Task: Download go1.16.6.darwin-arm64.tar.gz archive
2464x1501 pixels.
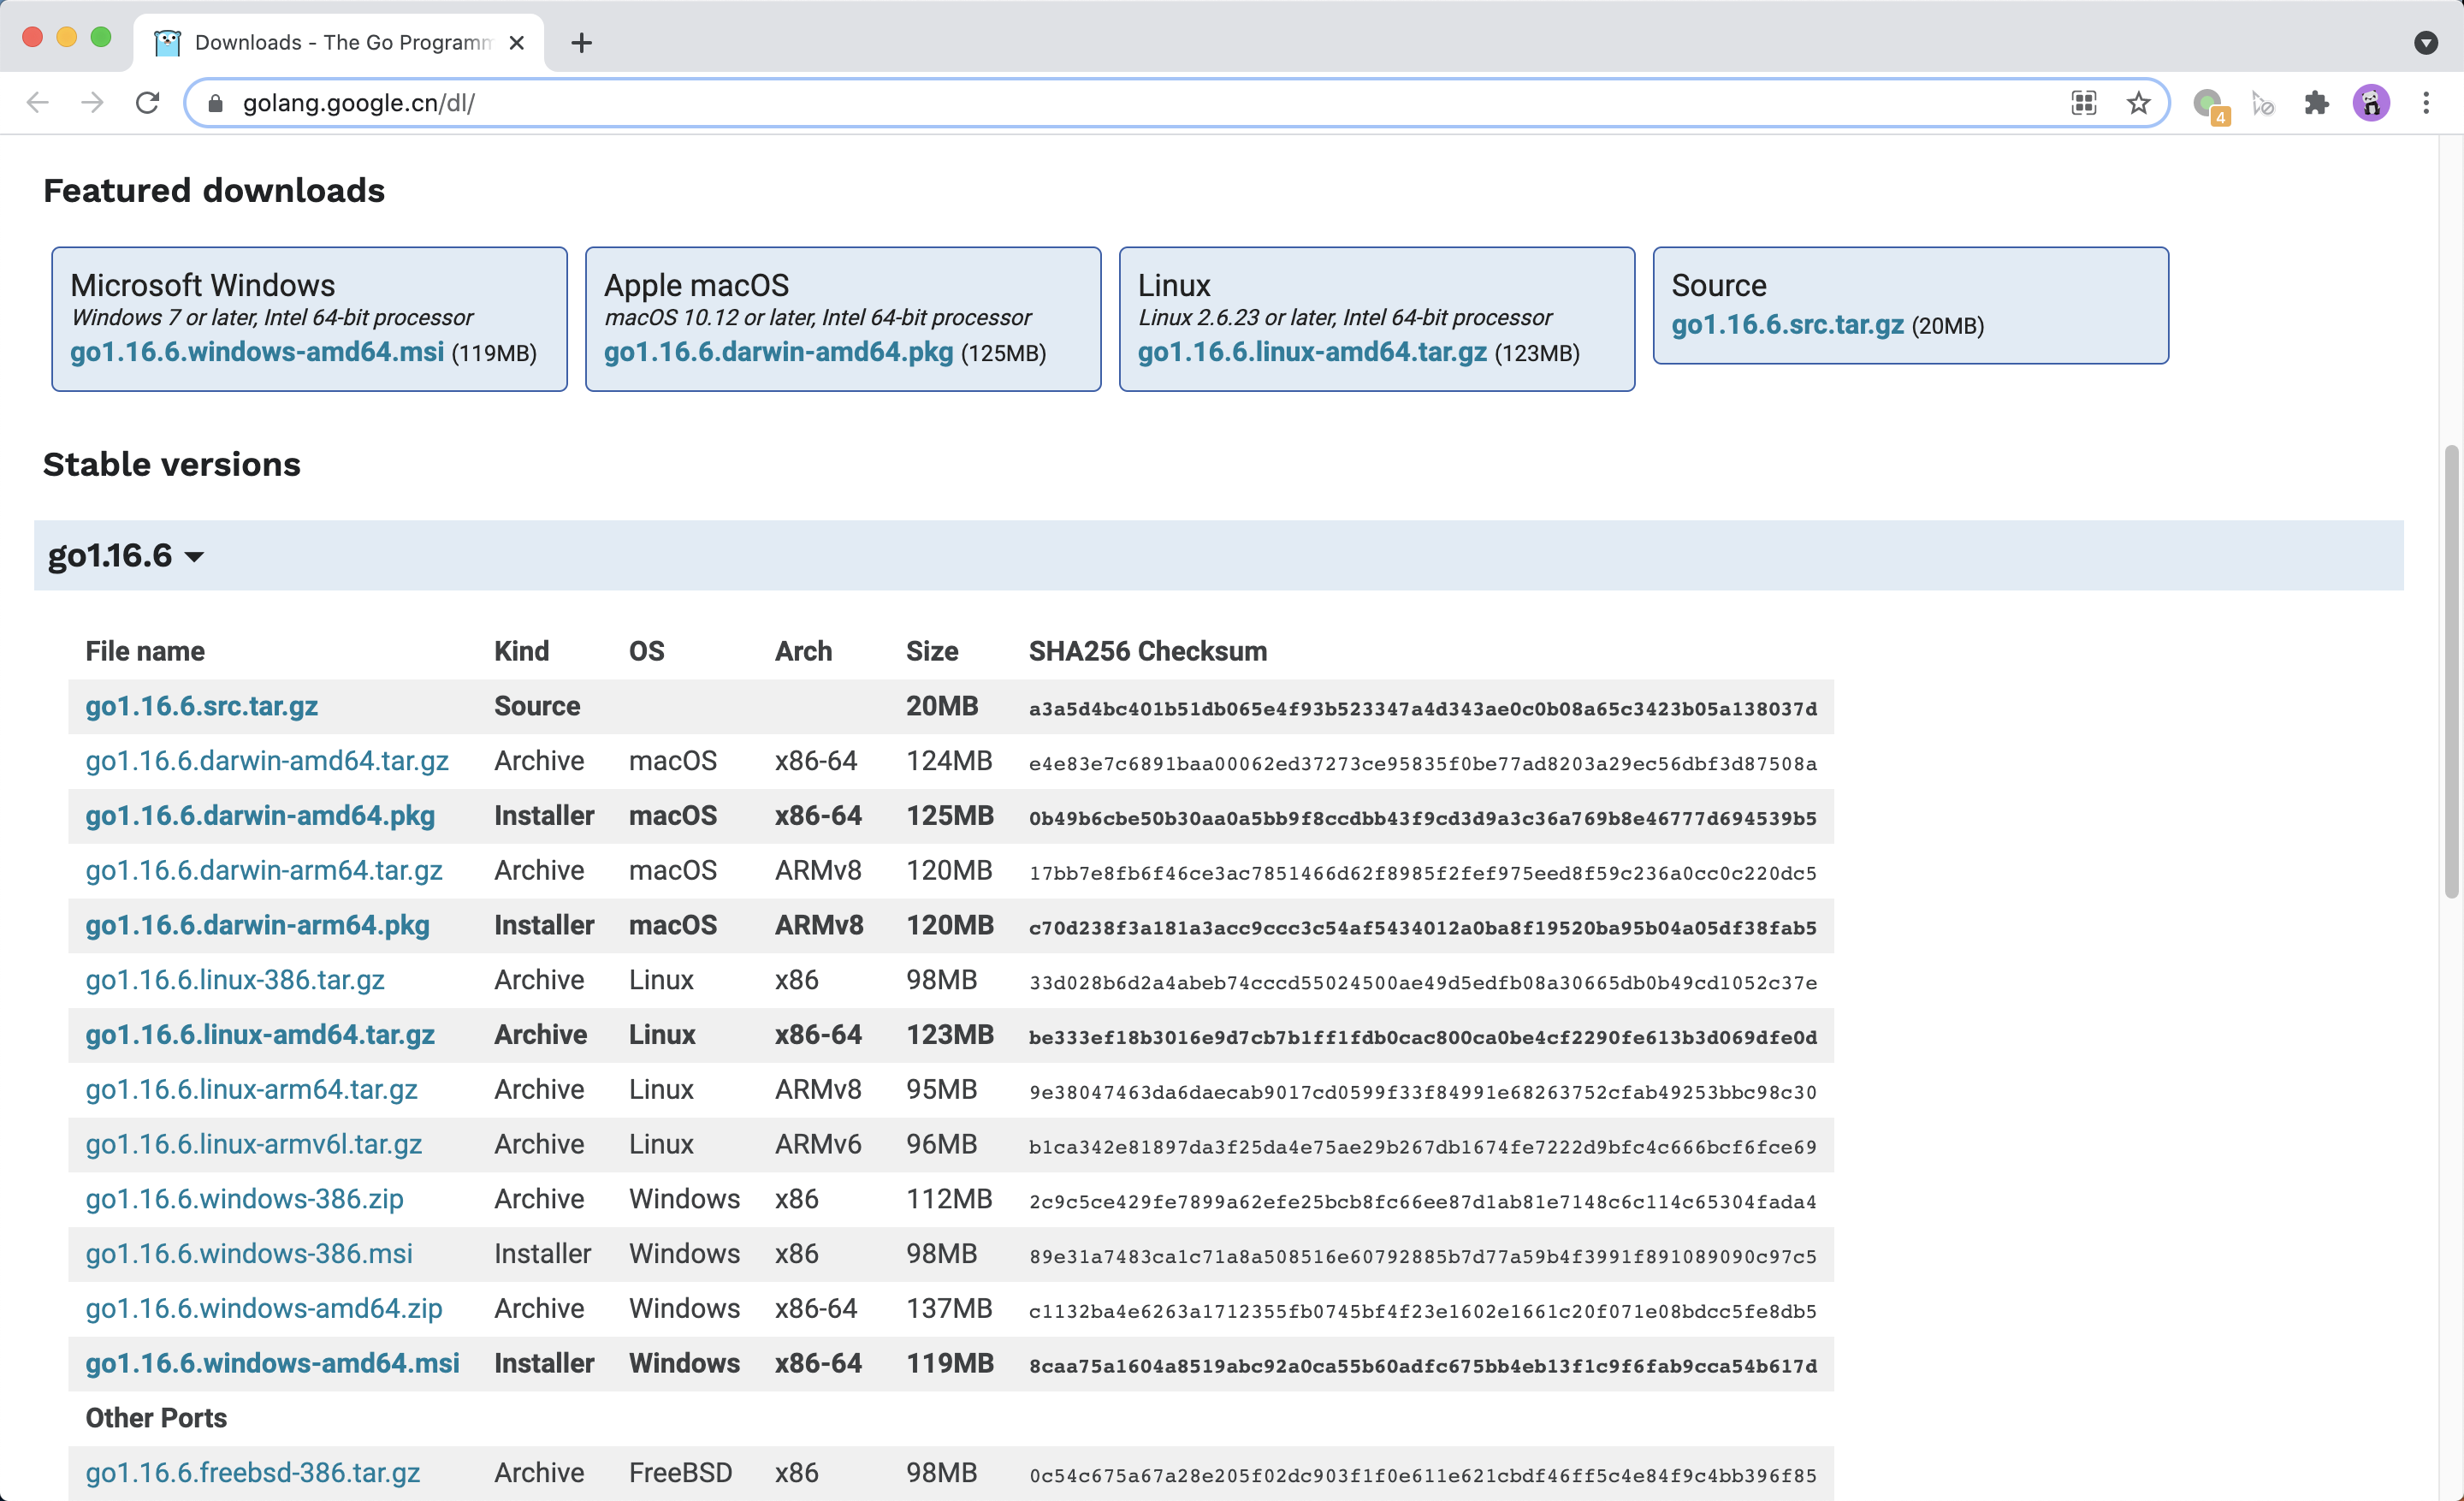Action: [264, 870]
